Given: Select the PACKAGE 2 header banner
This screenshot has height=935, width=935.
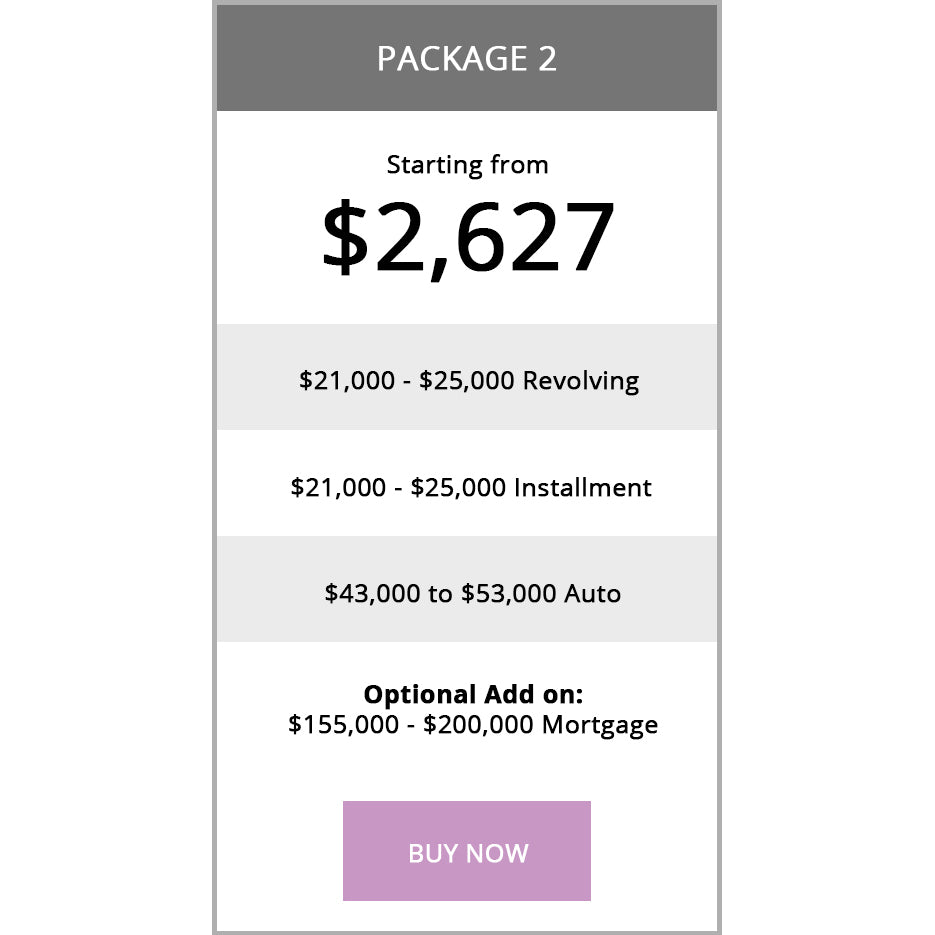Looking at the screenshot, I should [x=467, y=58].
